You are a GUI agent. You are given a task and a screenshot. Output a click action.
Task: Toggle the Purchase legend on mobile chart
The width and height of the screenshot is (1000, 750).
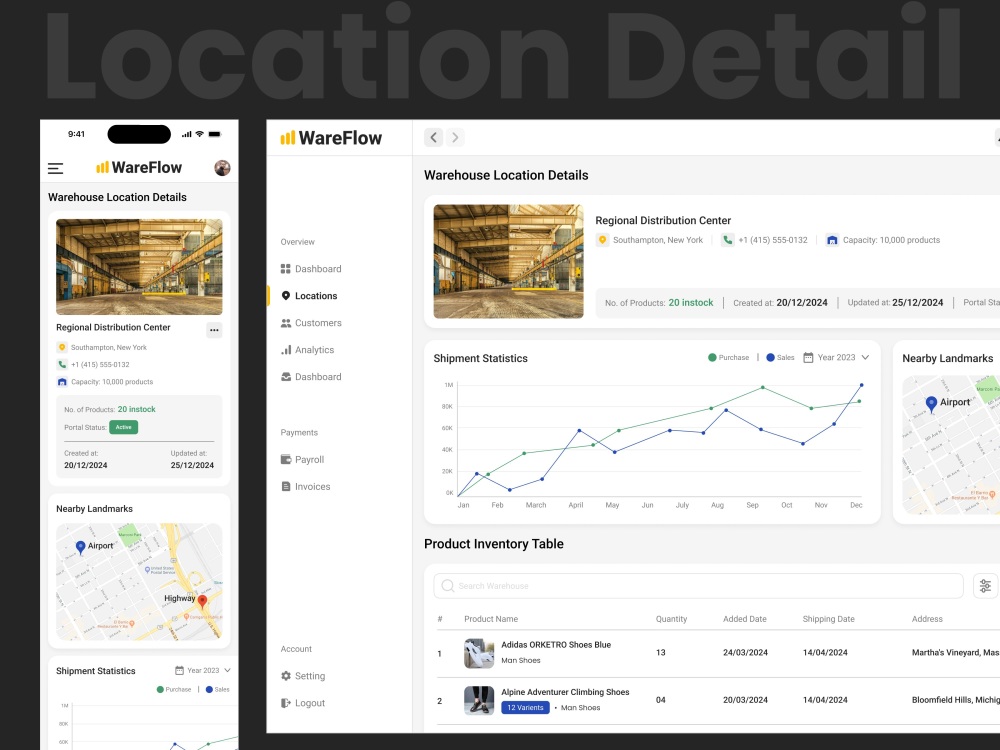[x=174, y=689]
